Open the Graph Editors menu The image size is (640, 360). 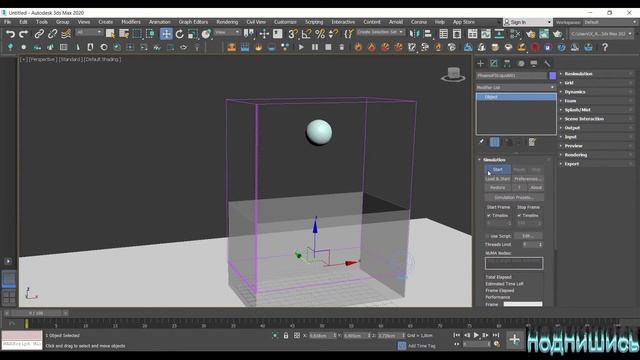coord(193,22)
